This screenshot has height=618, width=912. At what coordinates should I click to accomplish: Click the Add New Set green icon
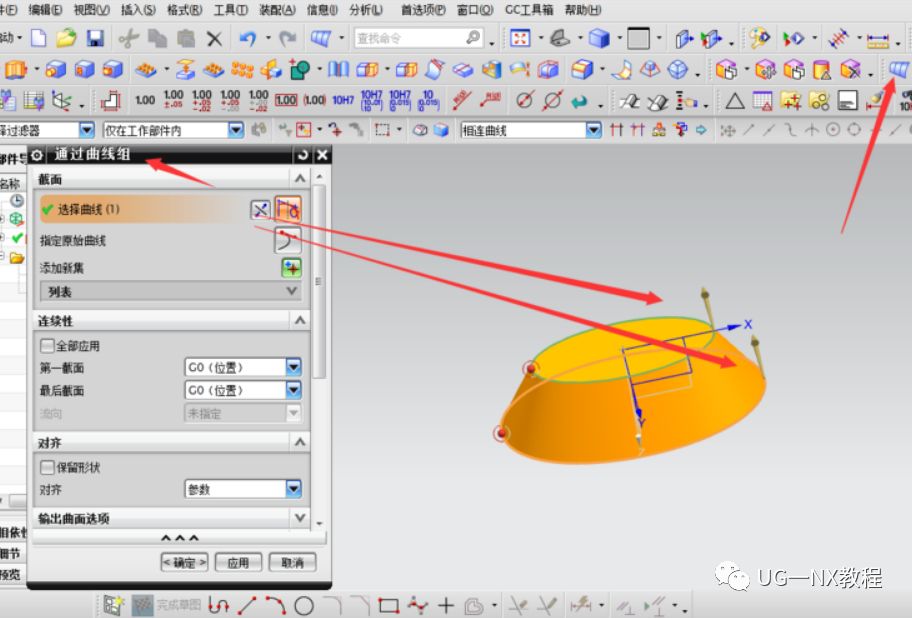click(291, 268)
